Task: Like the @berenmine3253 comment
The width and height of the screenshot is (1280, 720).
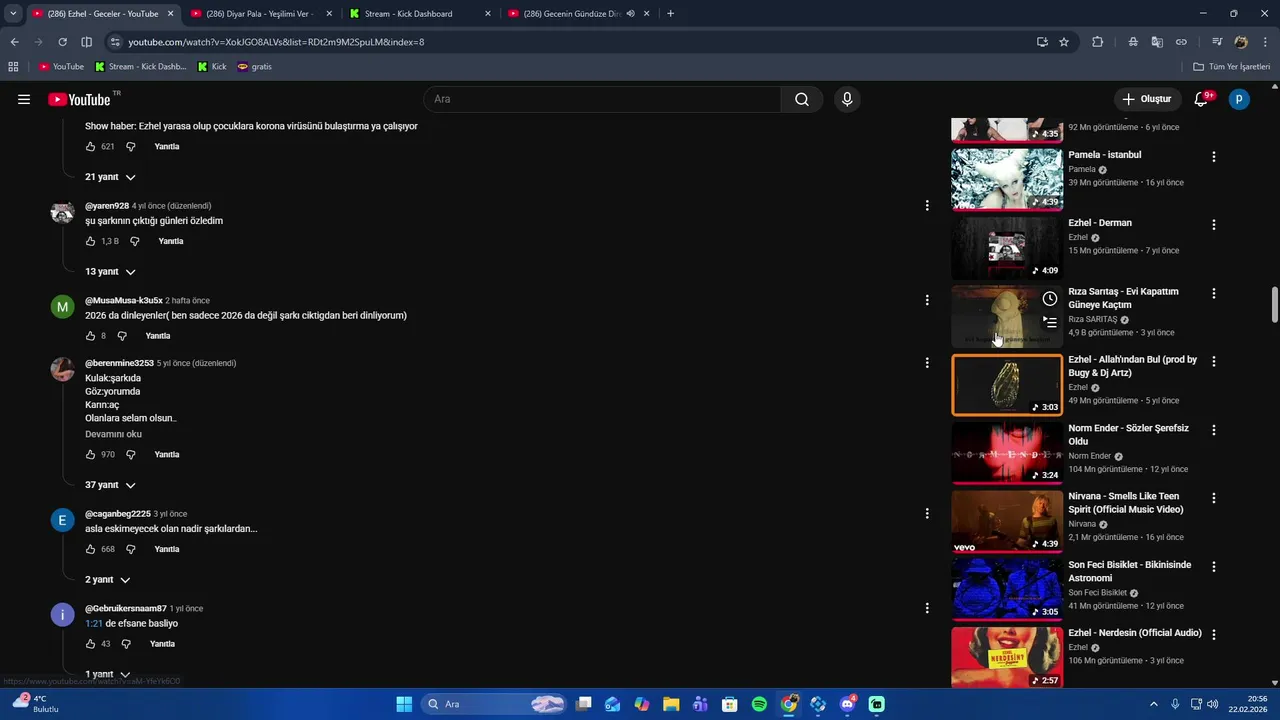Action: pos(91,454)
